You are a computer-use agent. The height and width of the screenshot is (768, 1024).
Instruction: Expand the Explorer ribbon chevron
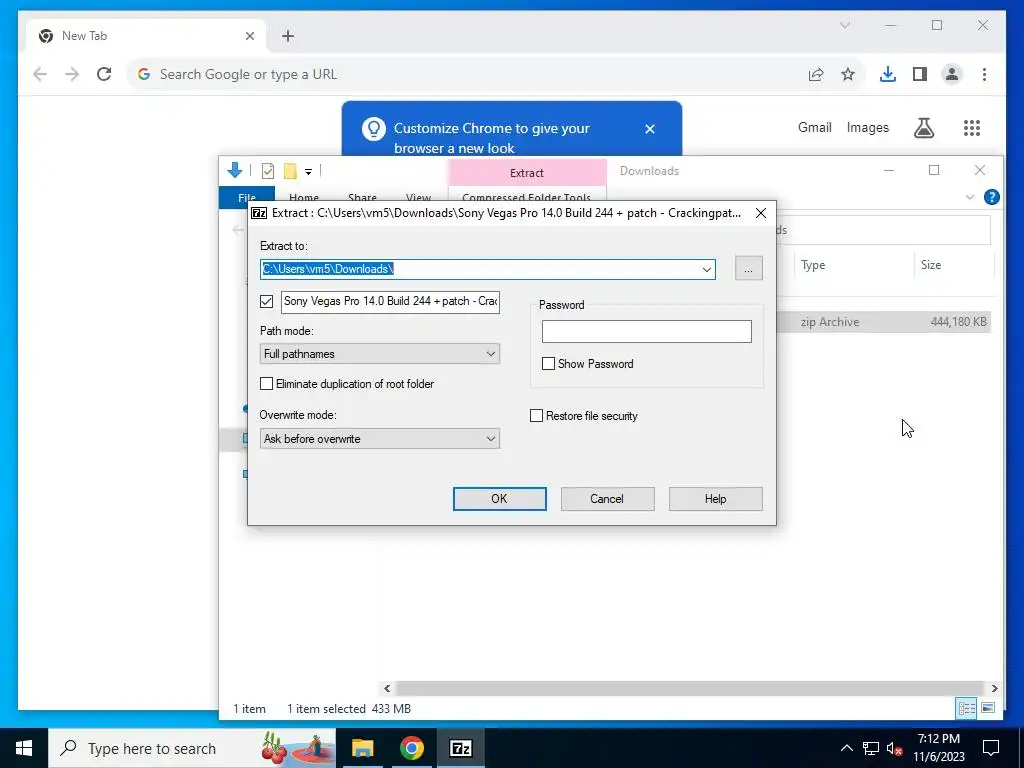(970, 197)
